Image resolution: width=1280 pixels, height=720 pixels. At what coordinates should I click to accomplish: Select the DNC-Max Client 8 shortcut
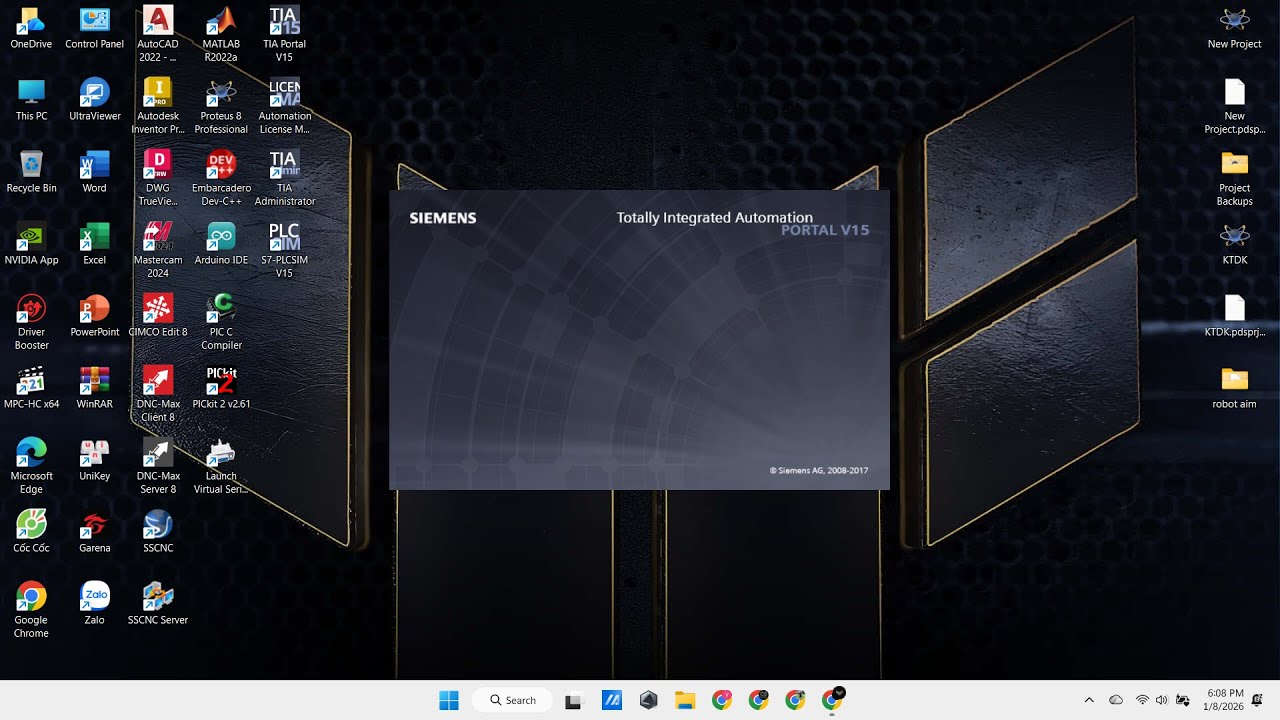click(x=158, y=394)
